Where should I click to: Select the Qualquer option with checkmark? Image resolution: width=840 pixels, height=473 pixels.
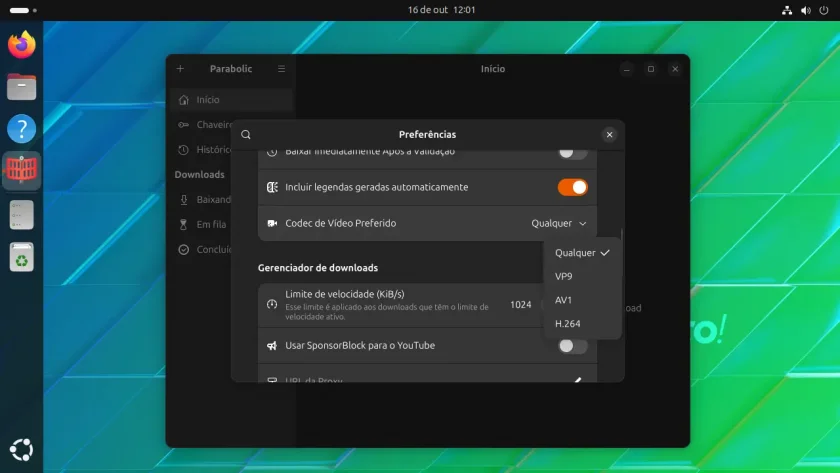[x=582, y=253]
